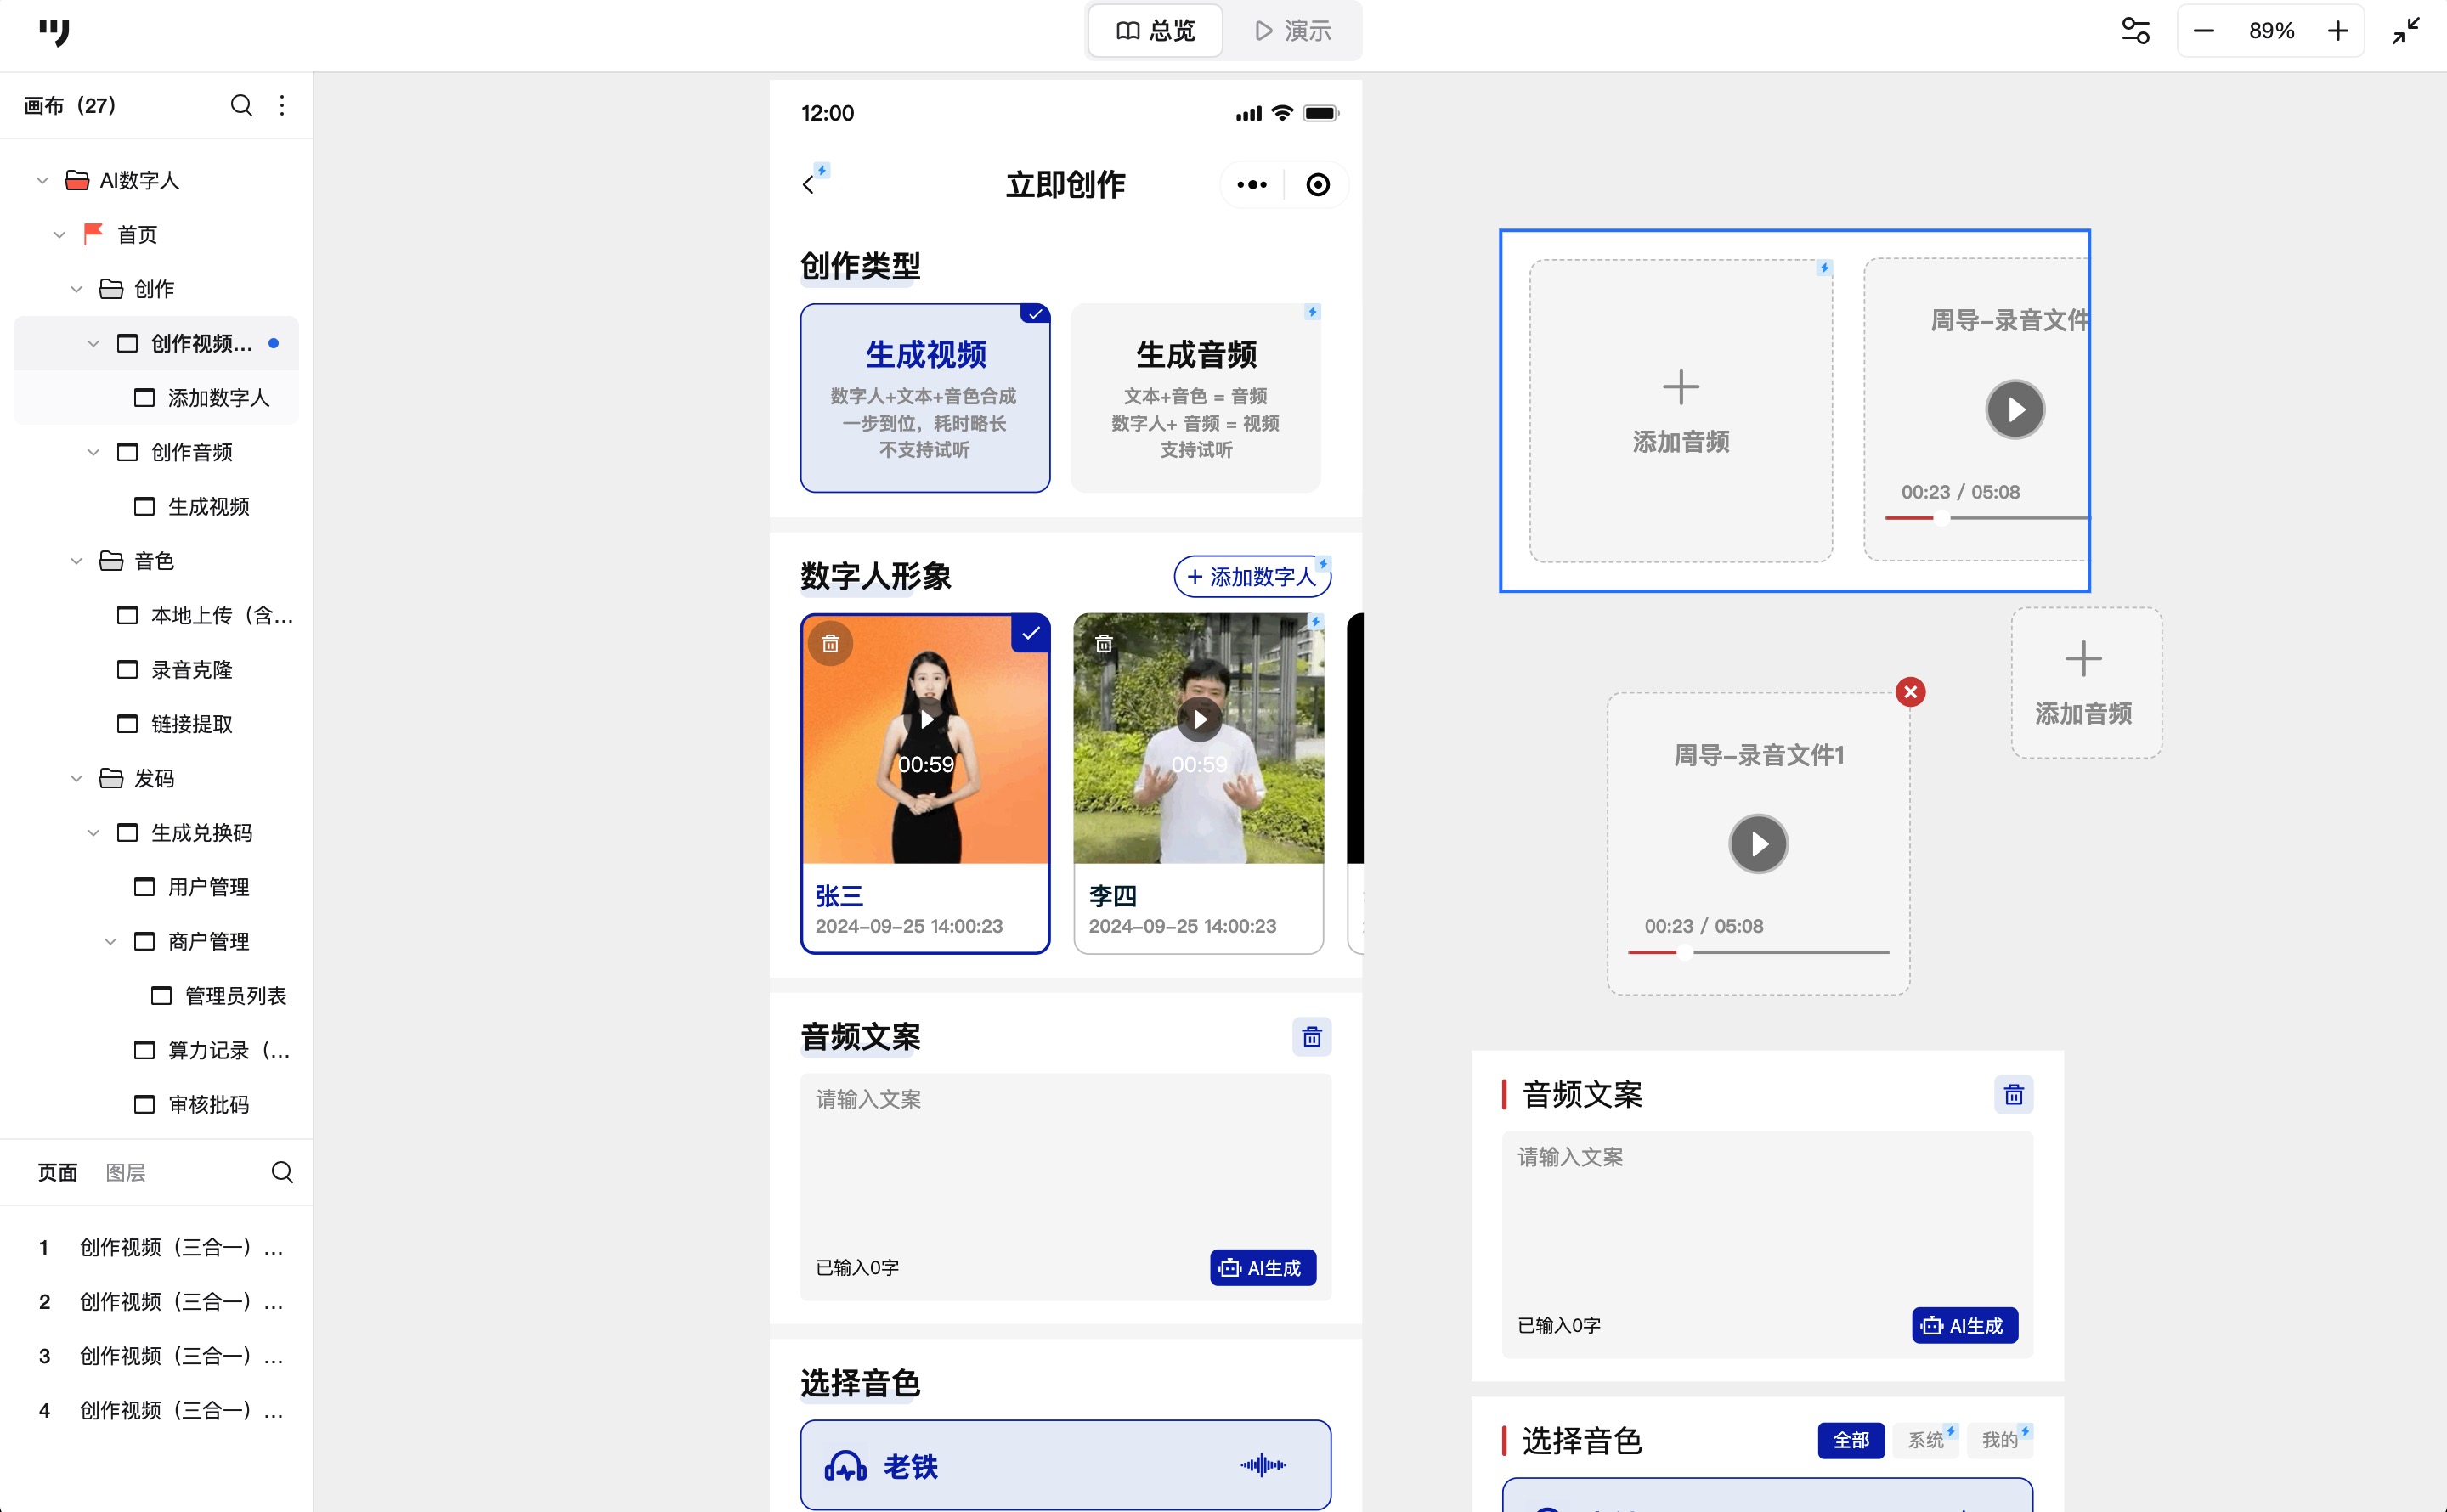The width and height of the screenshot is (2447, 1512).
Task: Delete 李四 avatar with trash icon
Action: click(1103, 644)
